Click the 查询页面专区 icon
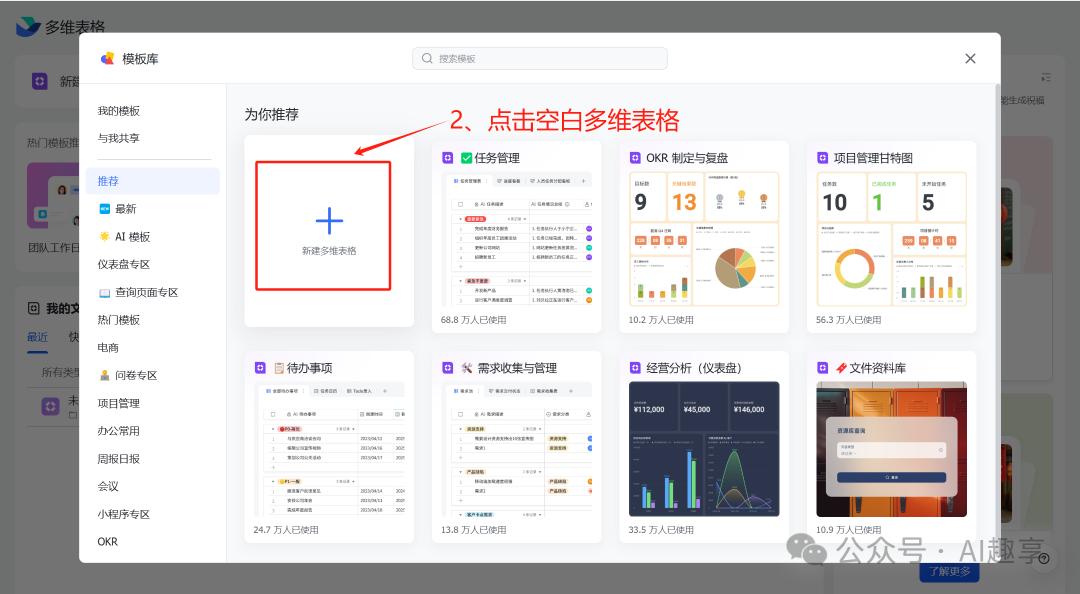The image size is (1080, 594). (105, 293)
